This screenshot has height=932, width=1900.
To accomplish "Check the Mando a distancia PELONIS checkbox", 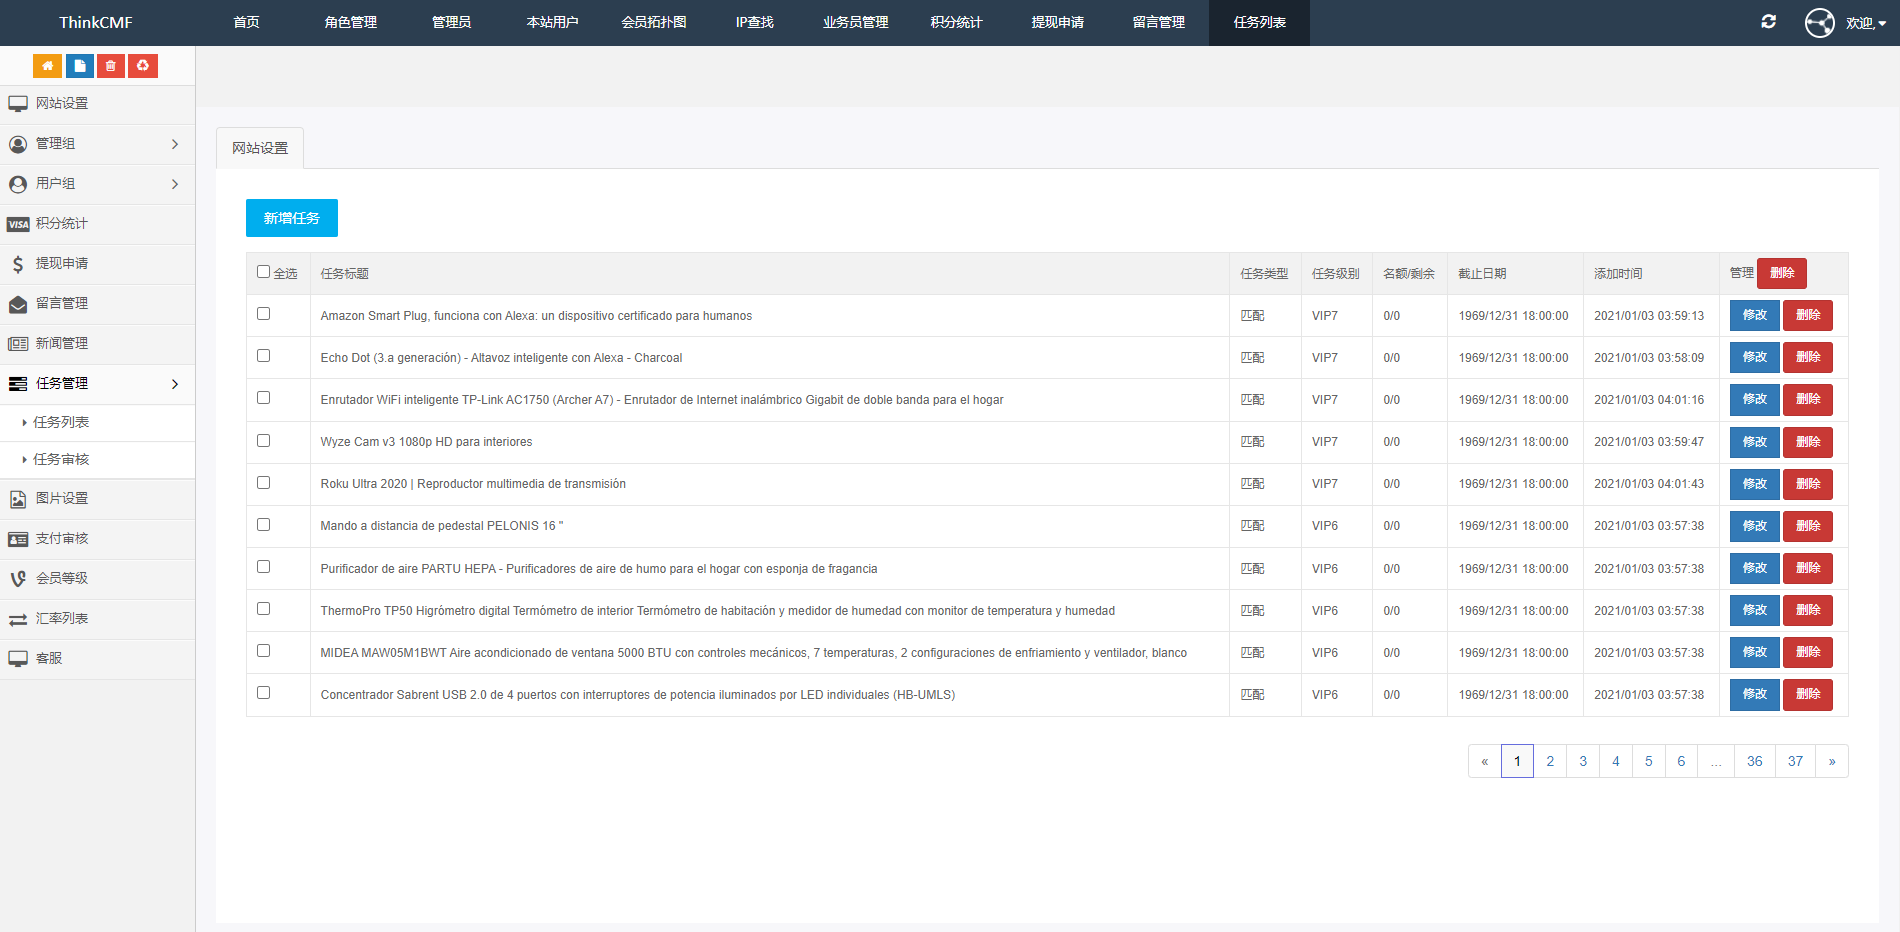I will [263, 525].
